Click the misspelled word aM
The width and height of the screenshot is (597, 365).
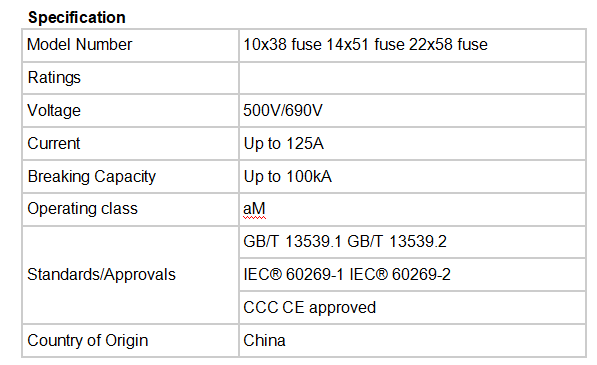254,209
